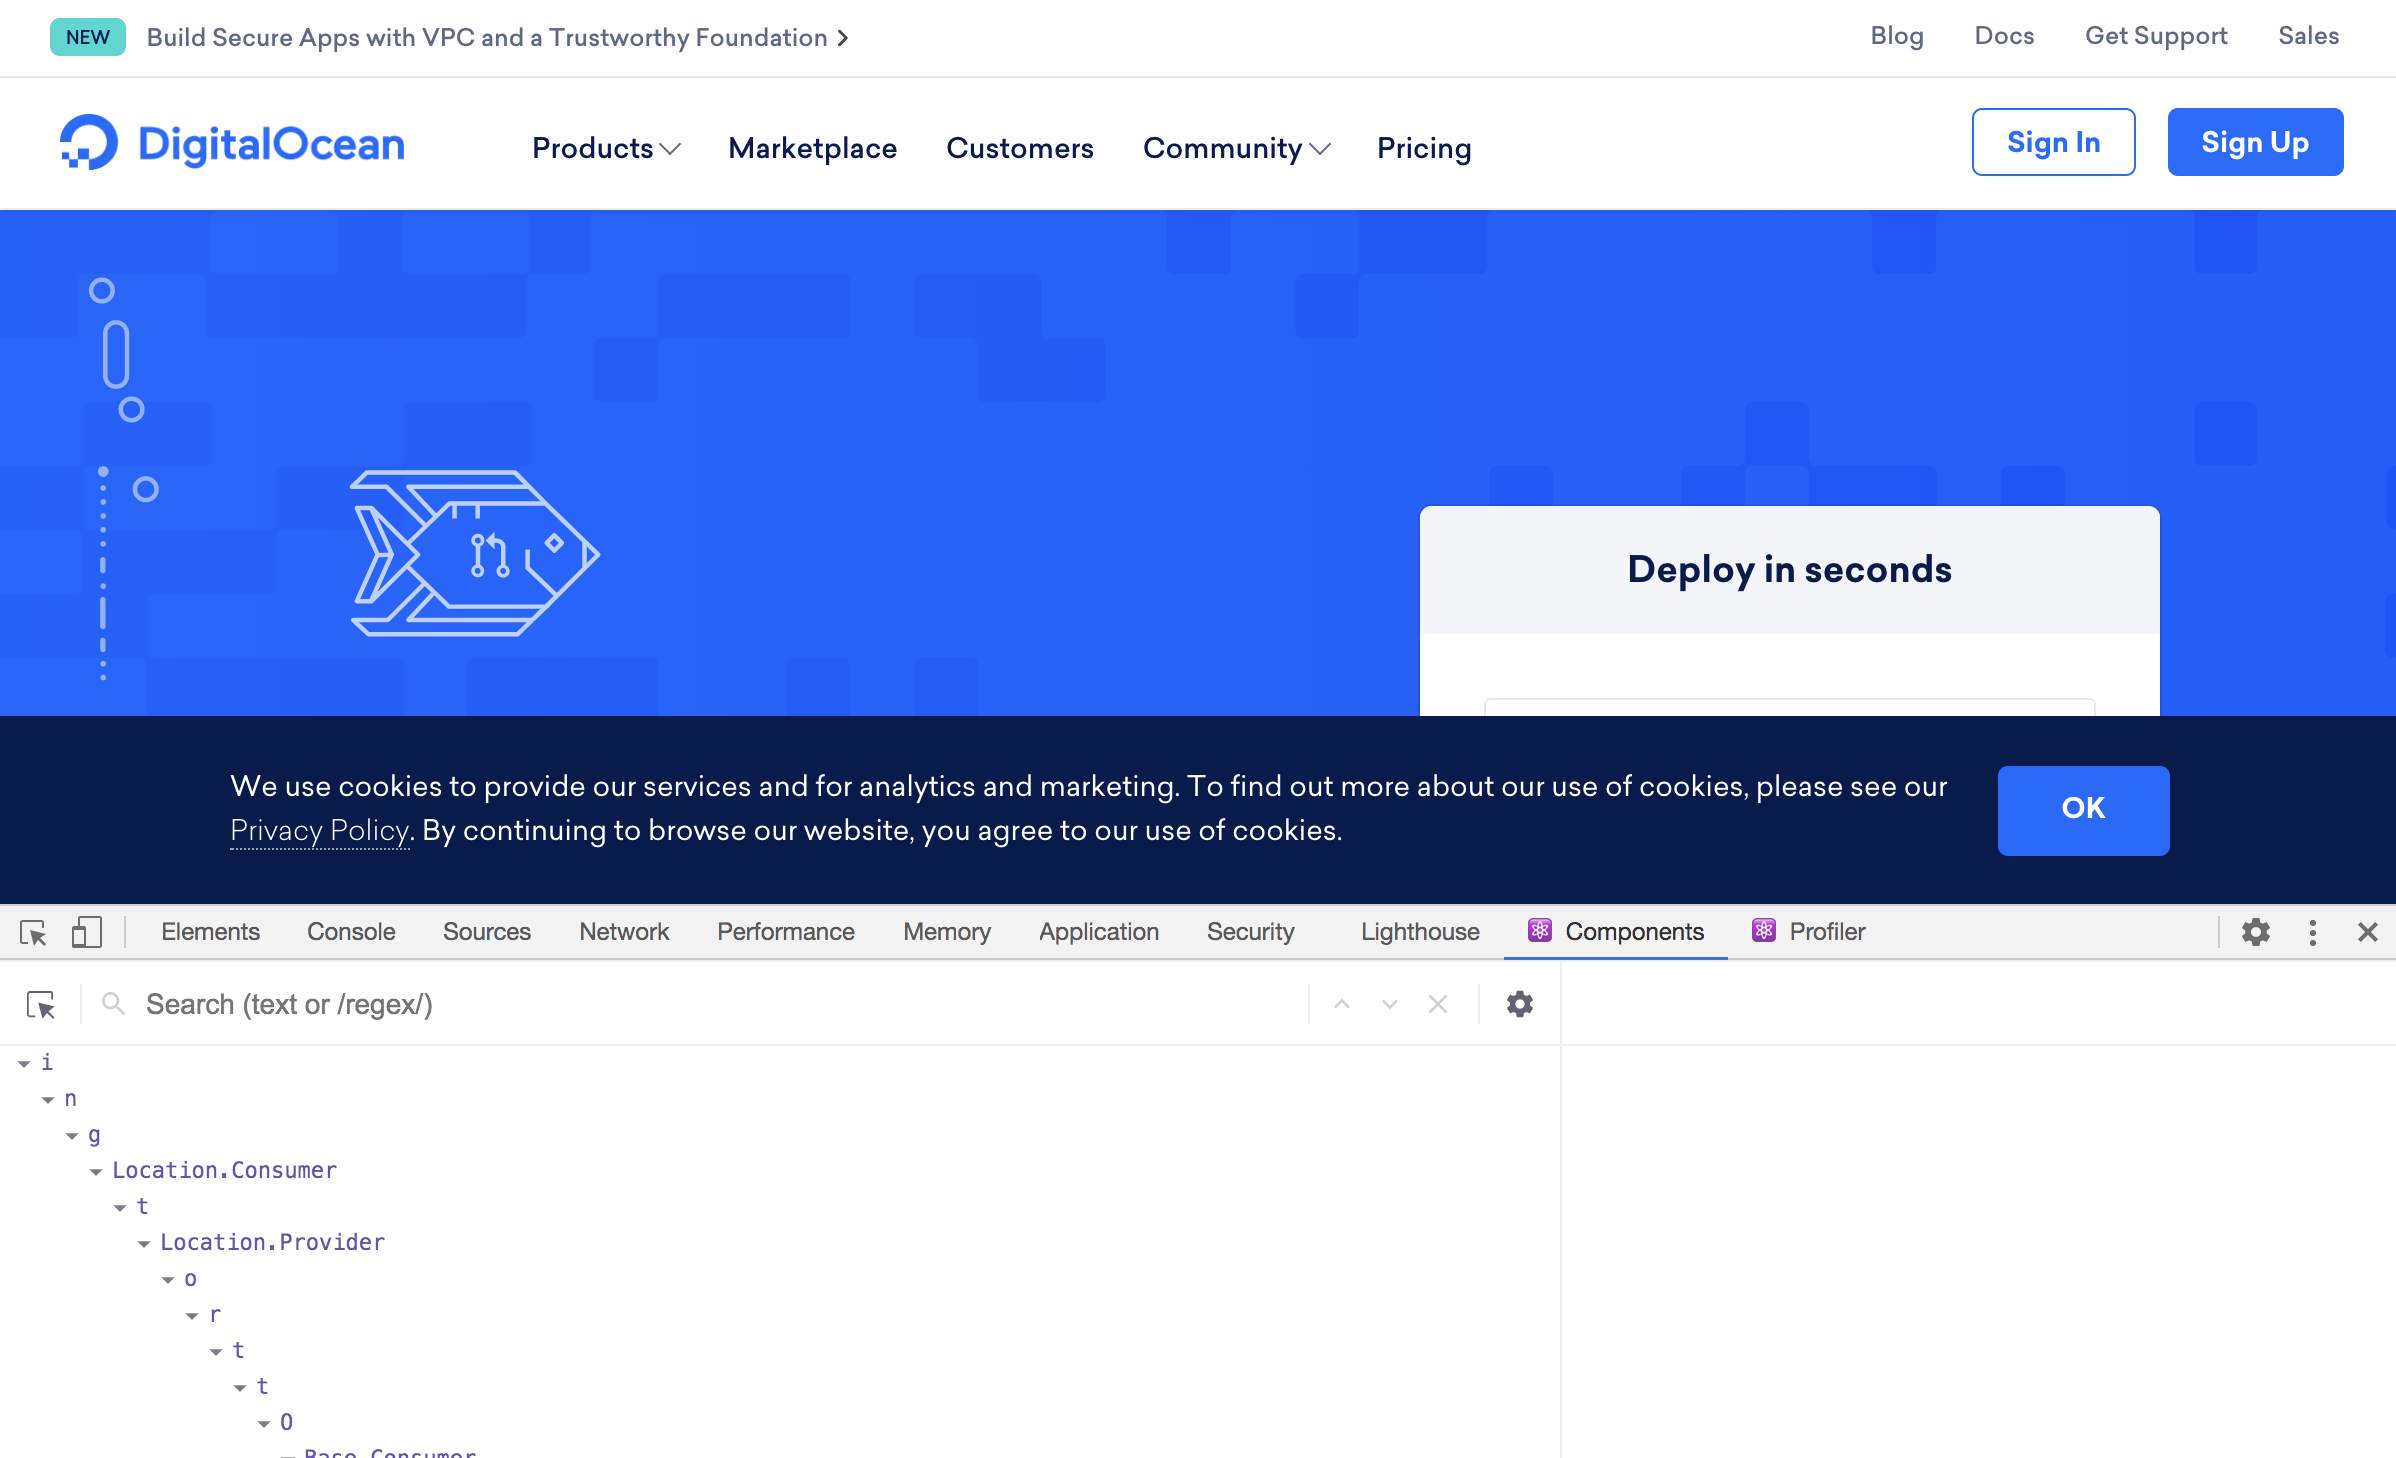The height and width of the screenshot is (1458, 2396).
Task: Open the Components view settings gear
Action: tap(1520, 1004)
